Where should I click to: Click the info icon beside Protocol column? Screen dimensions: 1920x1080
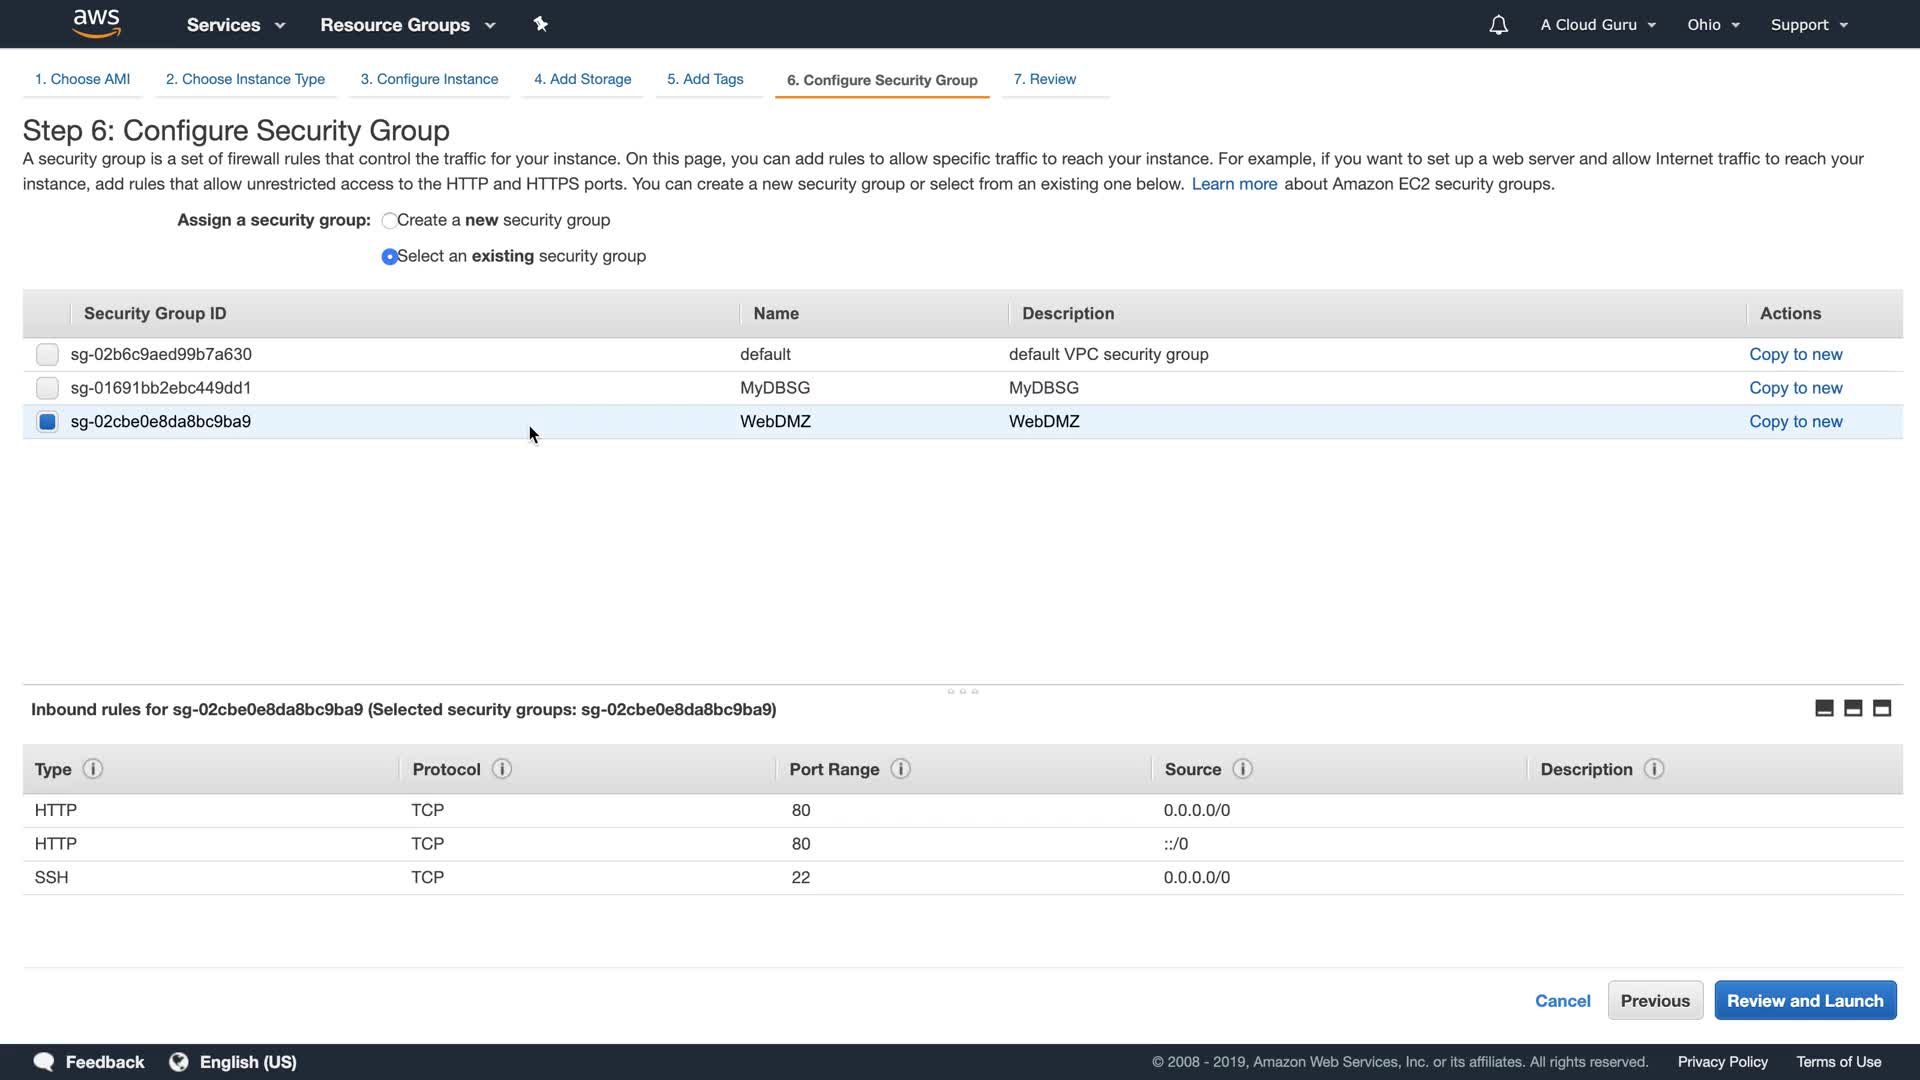click(502, 769)
